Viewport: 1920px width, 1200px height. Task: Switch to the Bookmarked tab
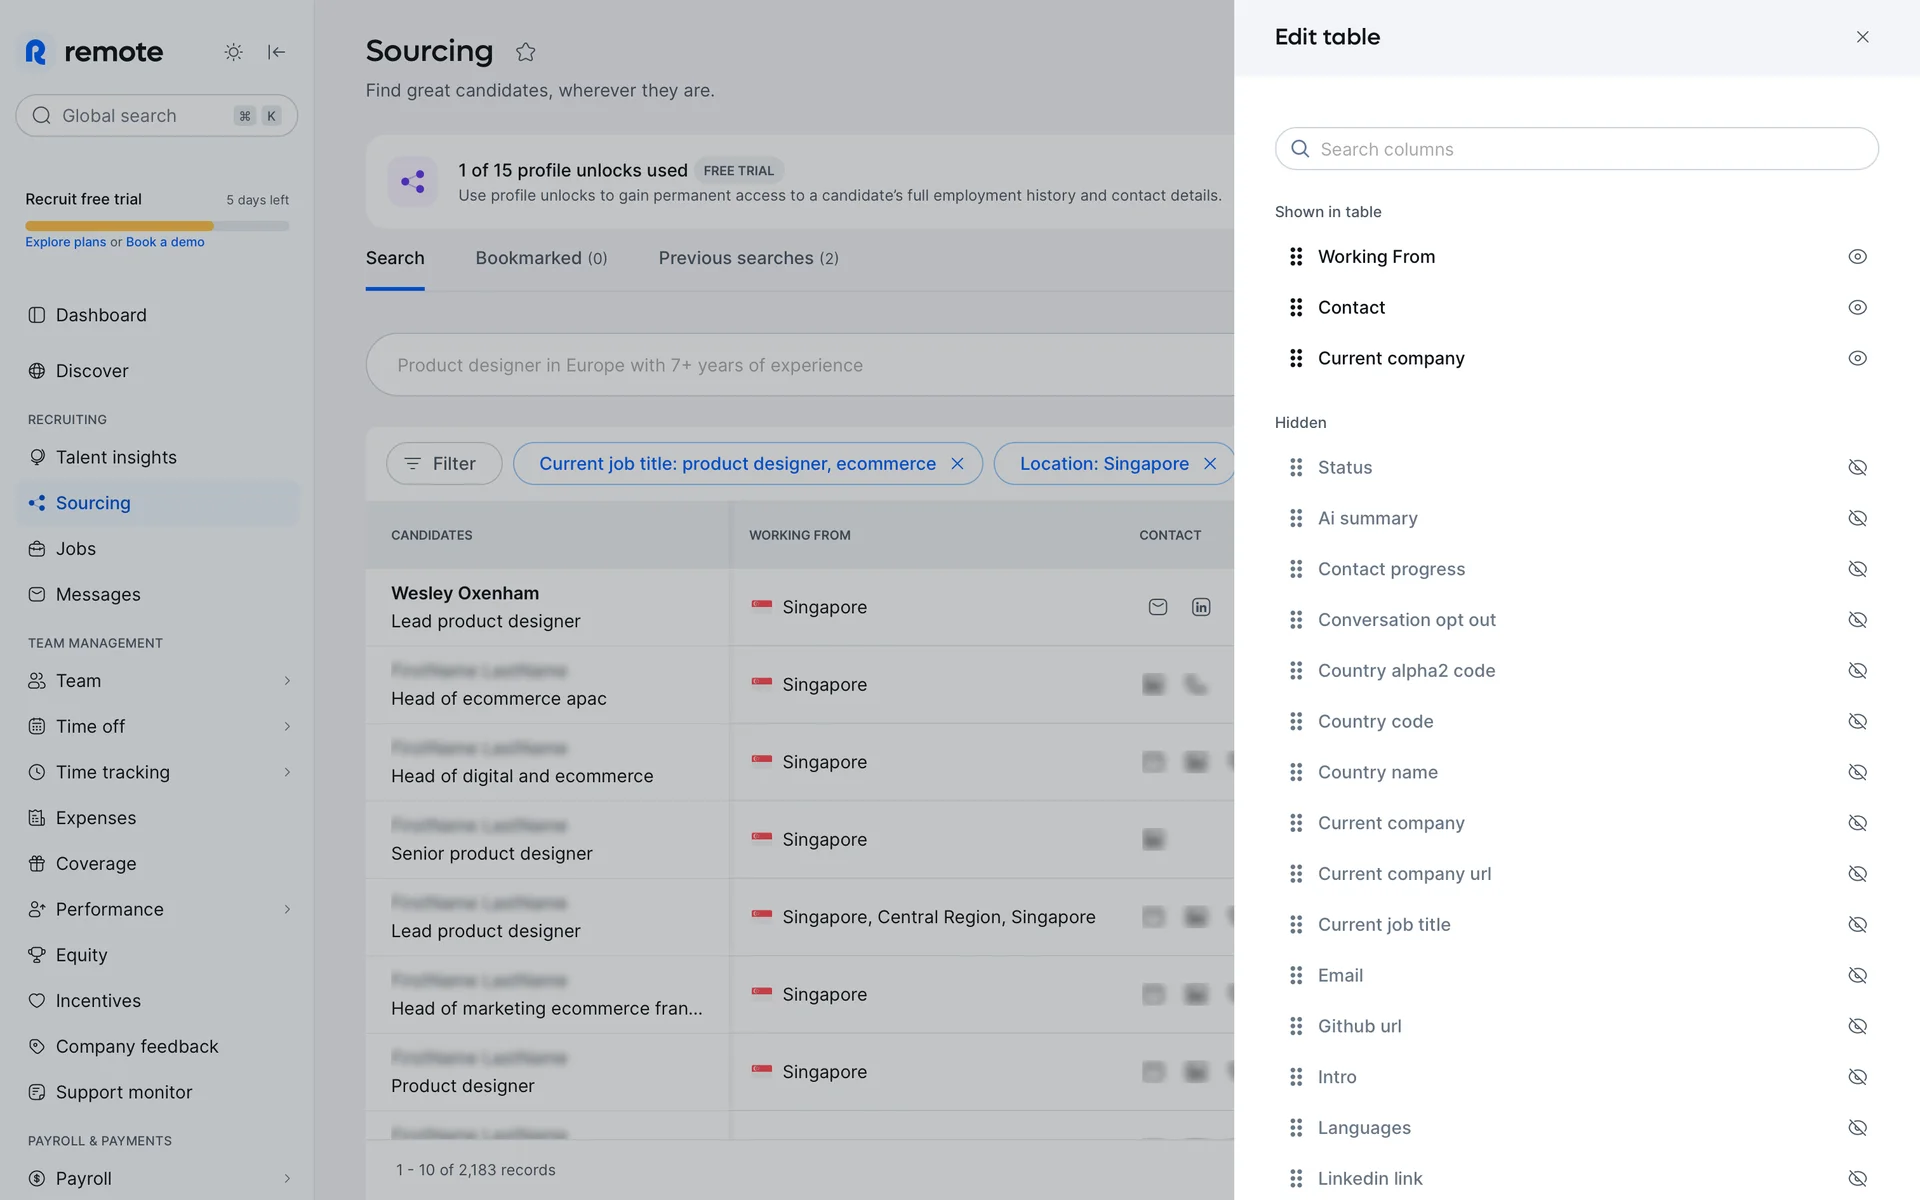click(x=541, y=258)
